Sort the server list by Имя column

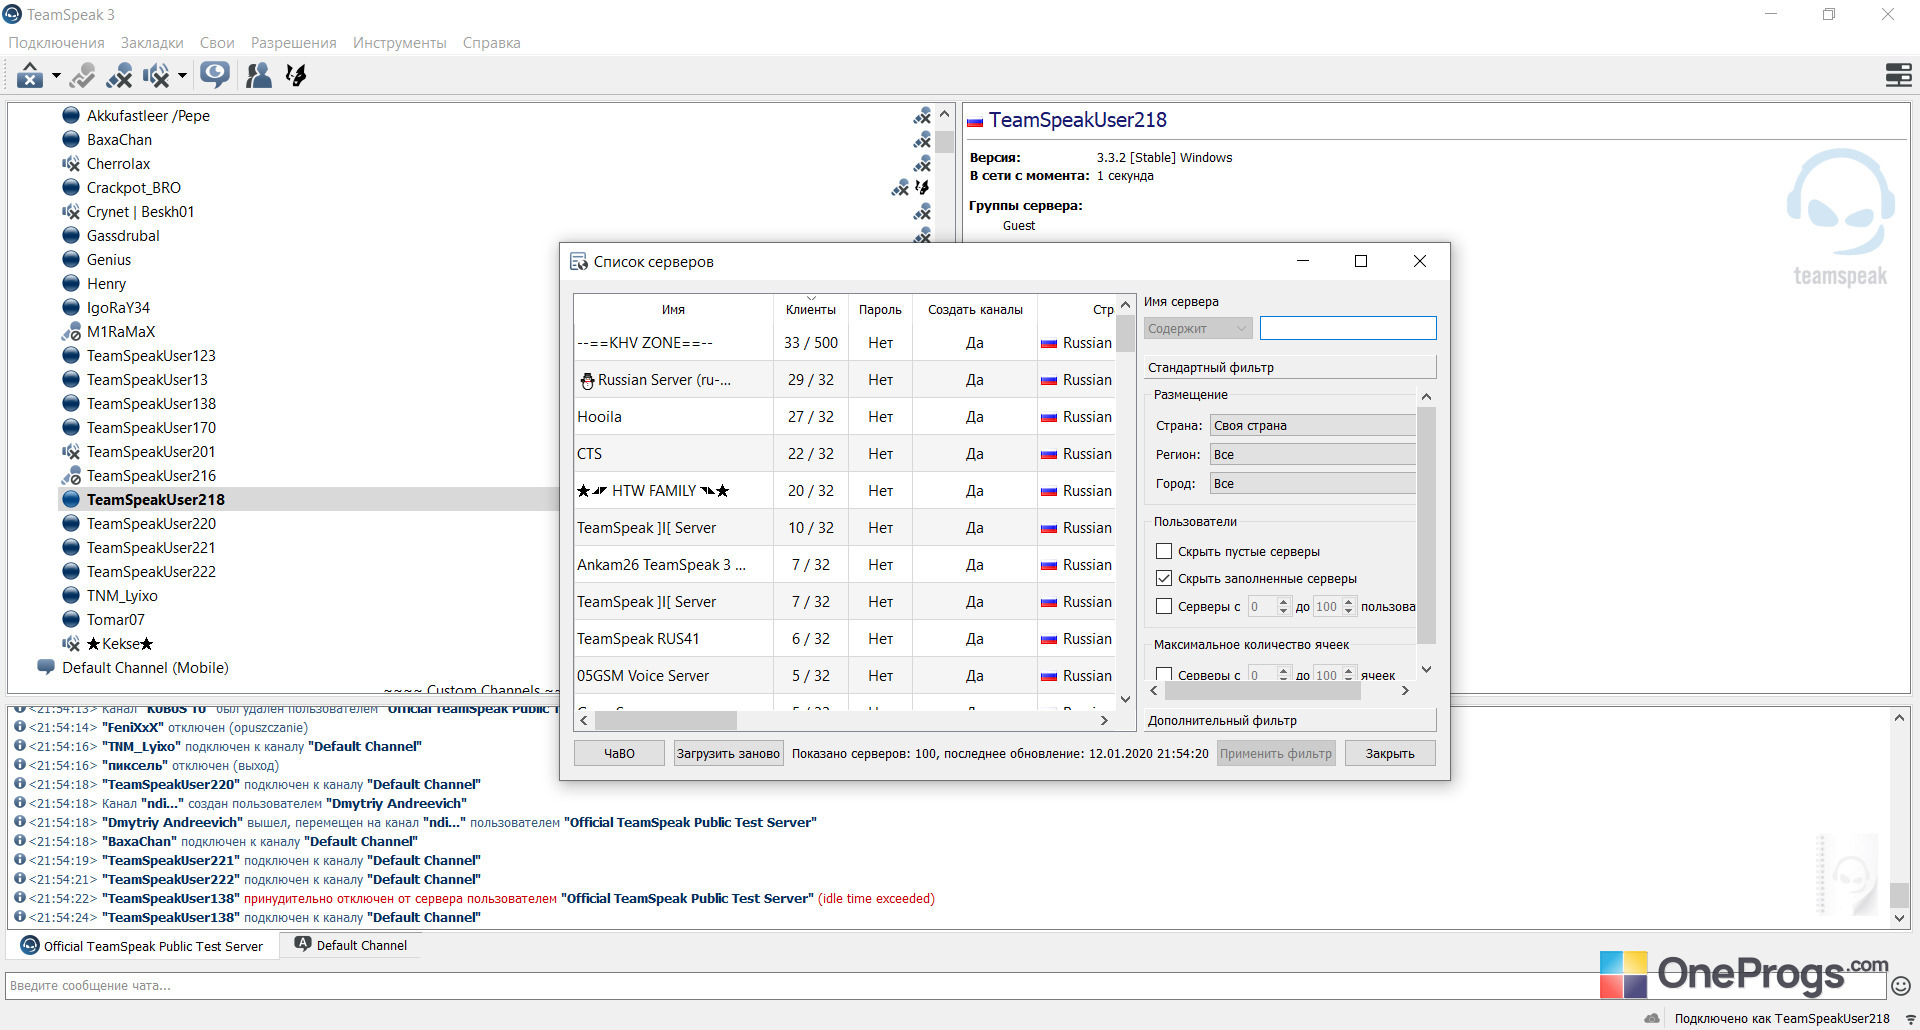coord(673,310)
